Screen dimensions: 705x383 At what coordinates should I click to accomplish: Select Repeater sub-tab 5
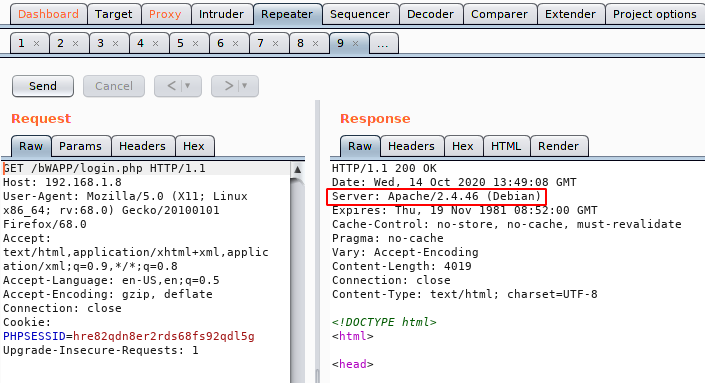[x=180, y=43]
